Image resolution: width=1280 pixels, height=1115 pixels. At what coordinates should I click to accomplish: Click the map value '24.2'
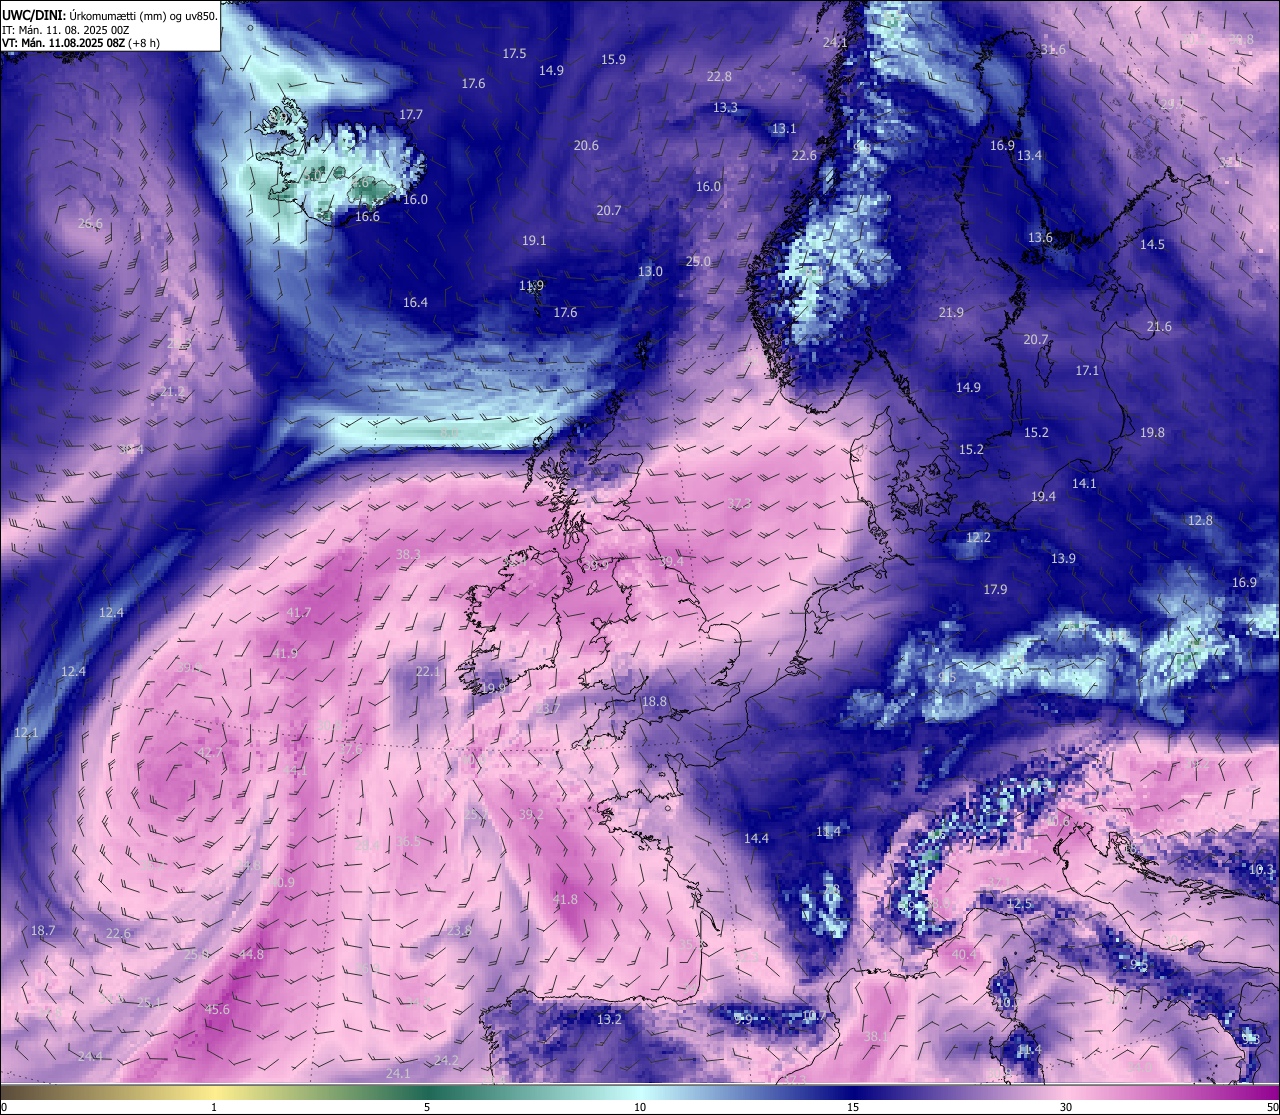446,1061
